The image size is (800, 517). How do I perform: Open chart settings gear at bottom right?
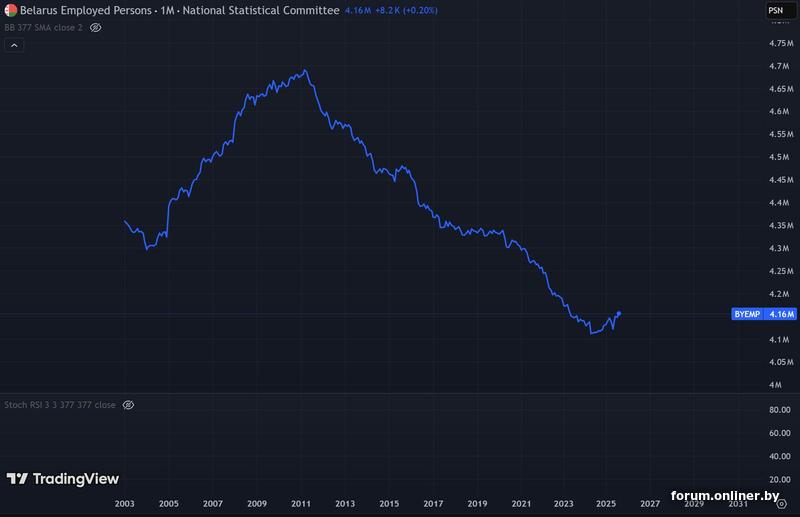(781, 504)
